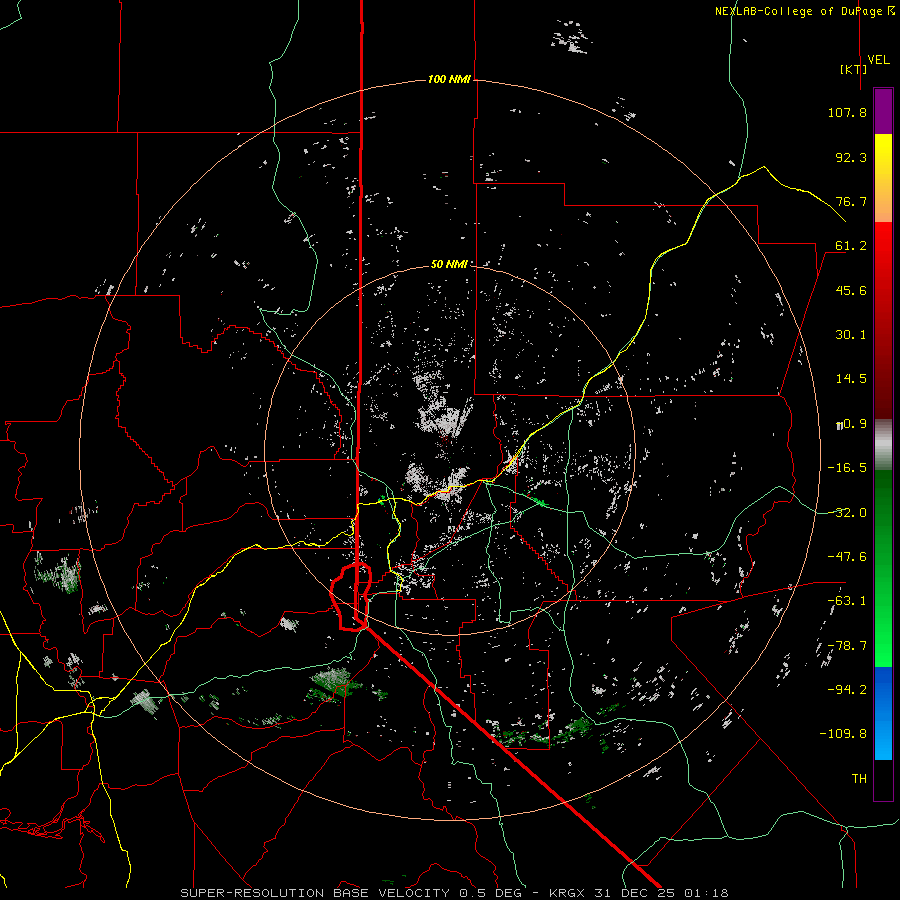The image size is (900, 900).
Task: Select the -109.8 scale value
Action: 843,734
